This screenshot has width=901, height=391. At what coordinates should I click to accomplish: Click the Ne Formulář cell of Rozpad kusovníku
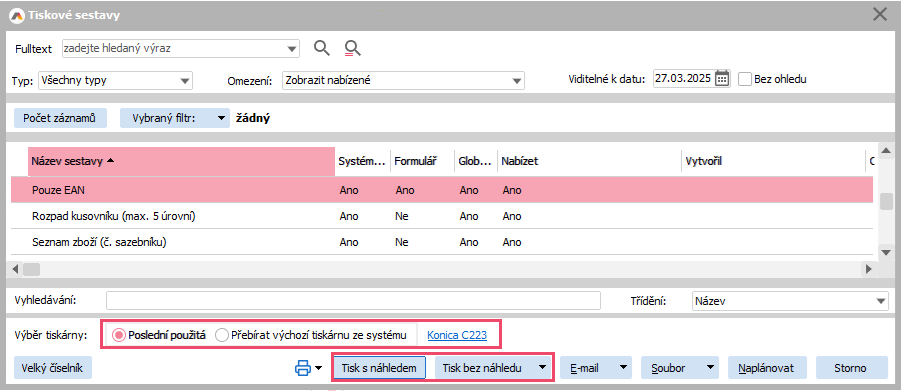(402, 216)
